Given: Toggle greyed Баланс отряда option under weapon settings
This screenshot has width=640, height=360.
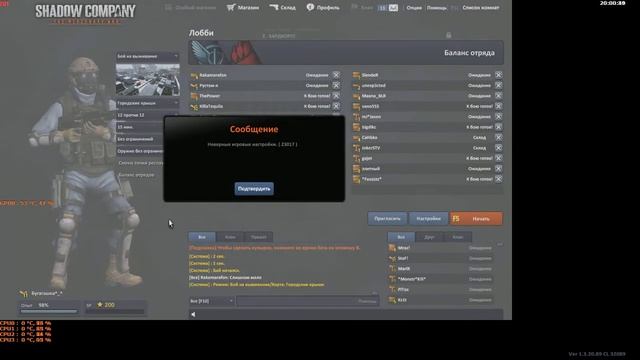Looking at the screenshot, I should pyautogui.click(x=136, y=175).
